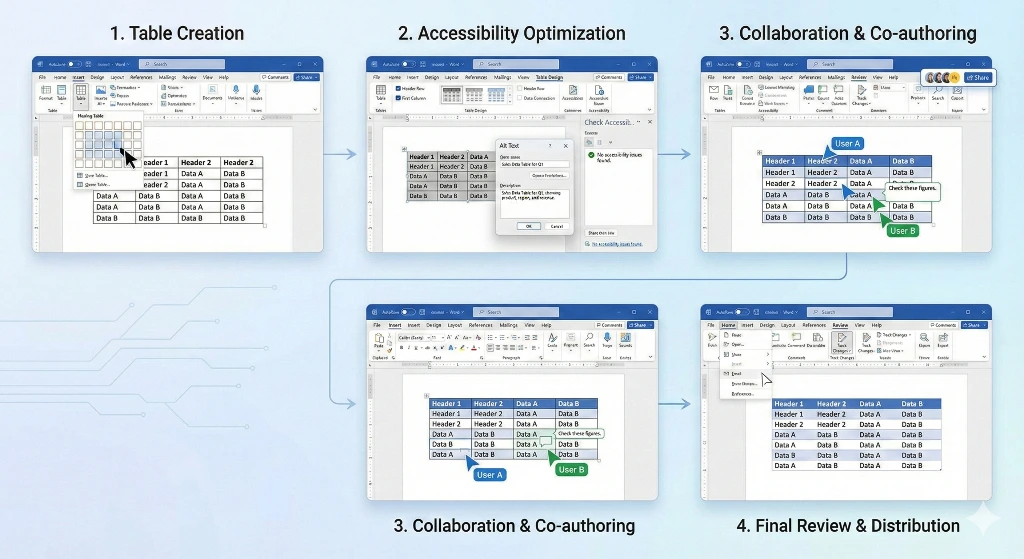Open Mailings tab in lower Collaboration window
Screen dimensions: 1024x559
pos(508,325)
